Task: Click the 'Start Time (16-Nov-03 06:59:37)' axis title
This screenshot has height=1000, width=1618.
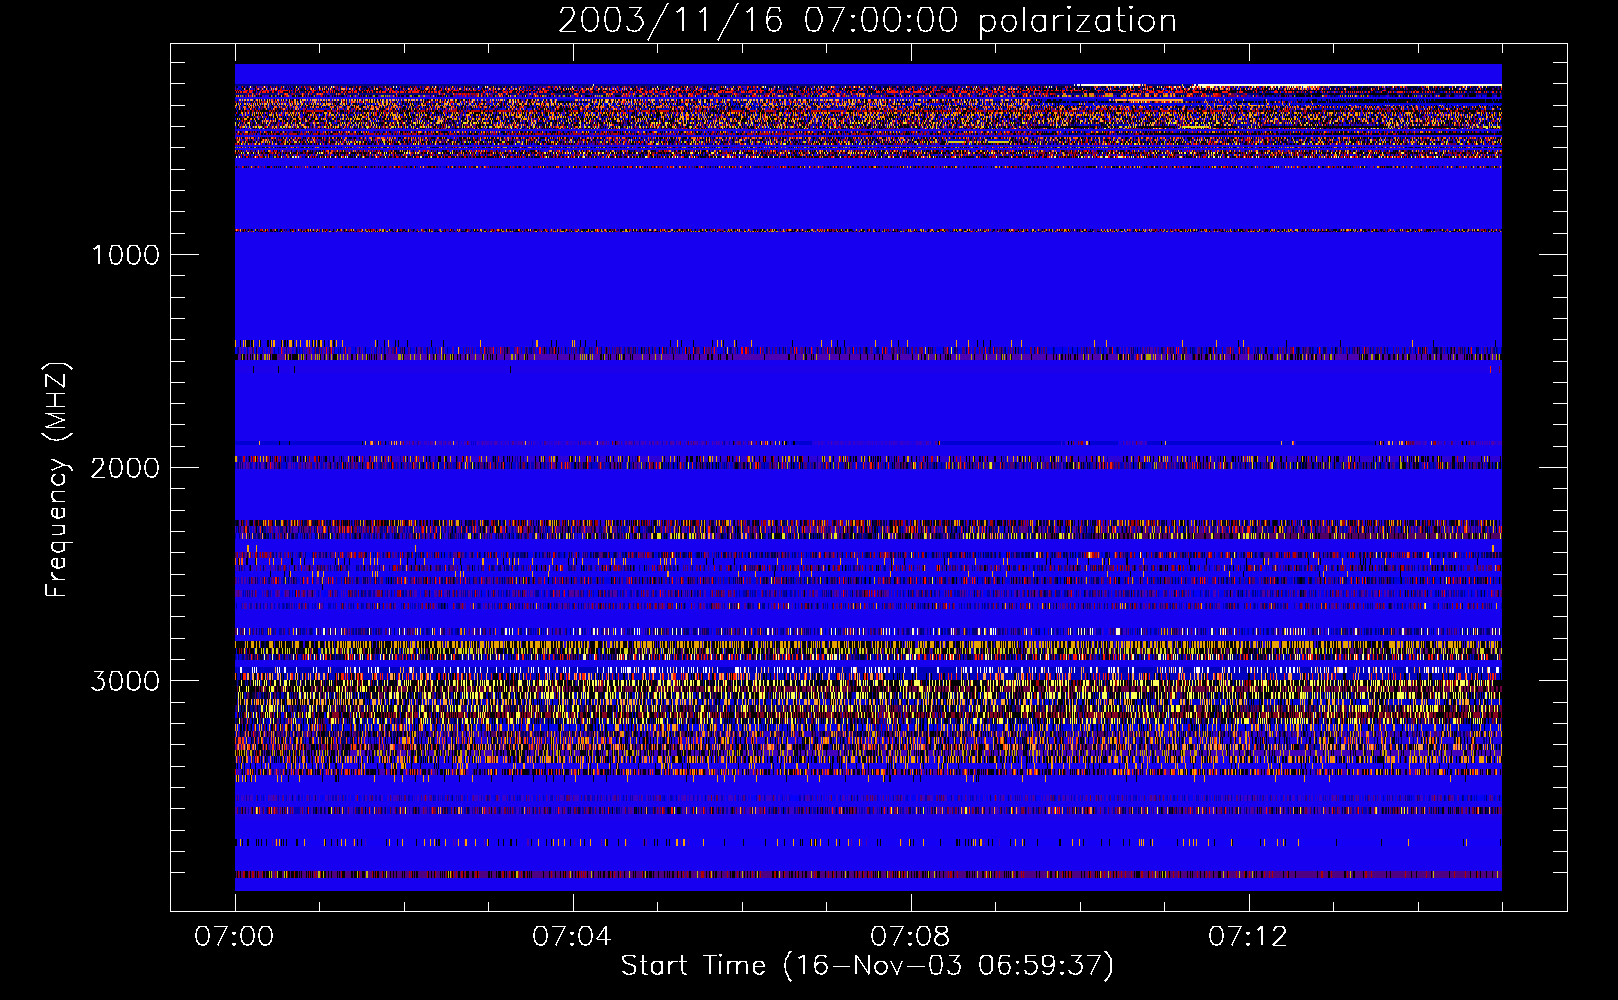Action: click(x=867, y=966)
